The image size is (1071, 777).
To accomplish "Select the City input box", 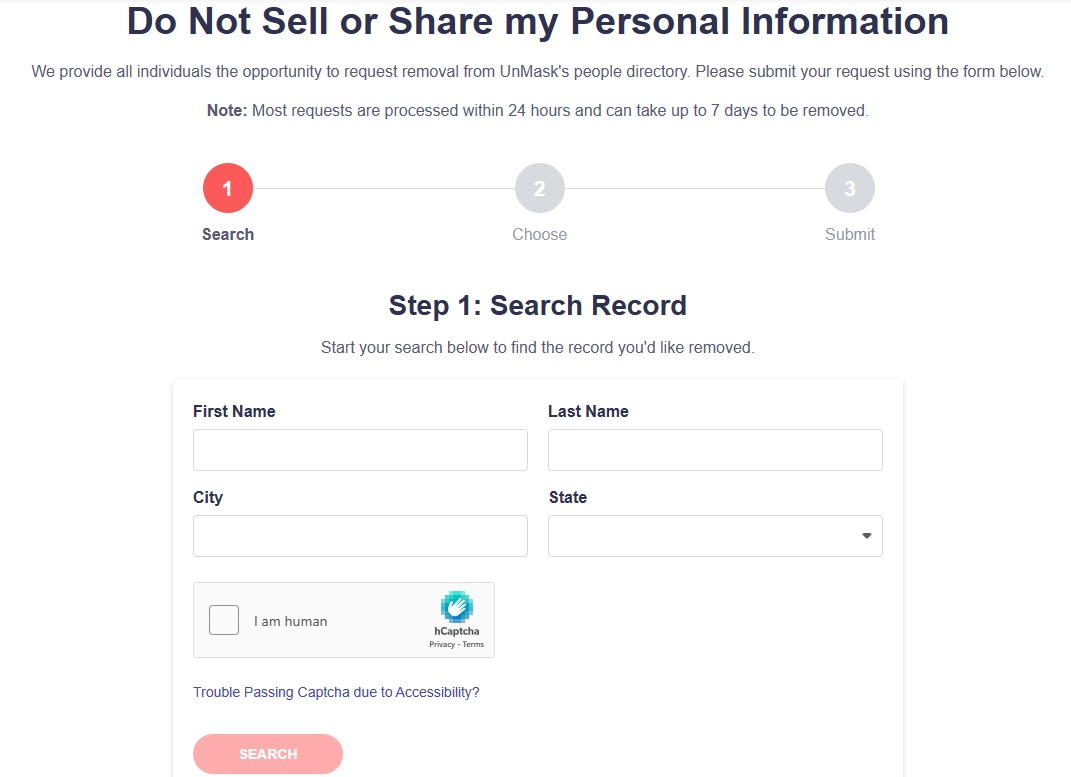I will click(360, 536).
